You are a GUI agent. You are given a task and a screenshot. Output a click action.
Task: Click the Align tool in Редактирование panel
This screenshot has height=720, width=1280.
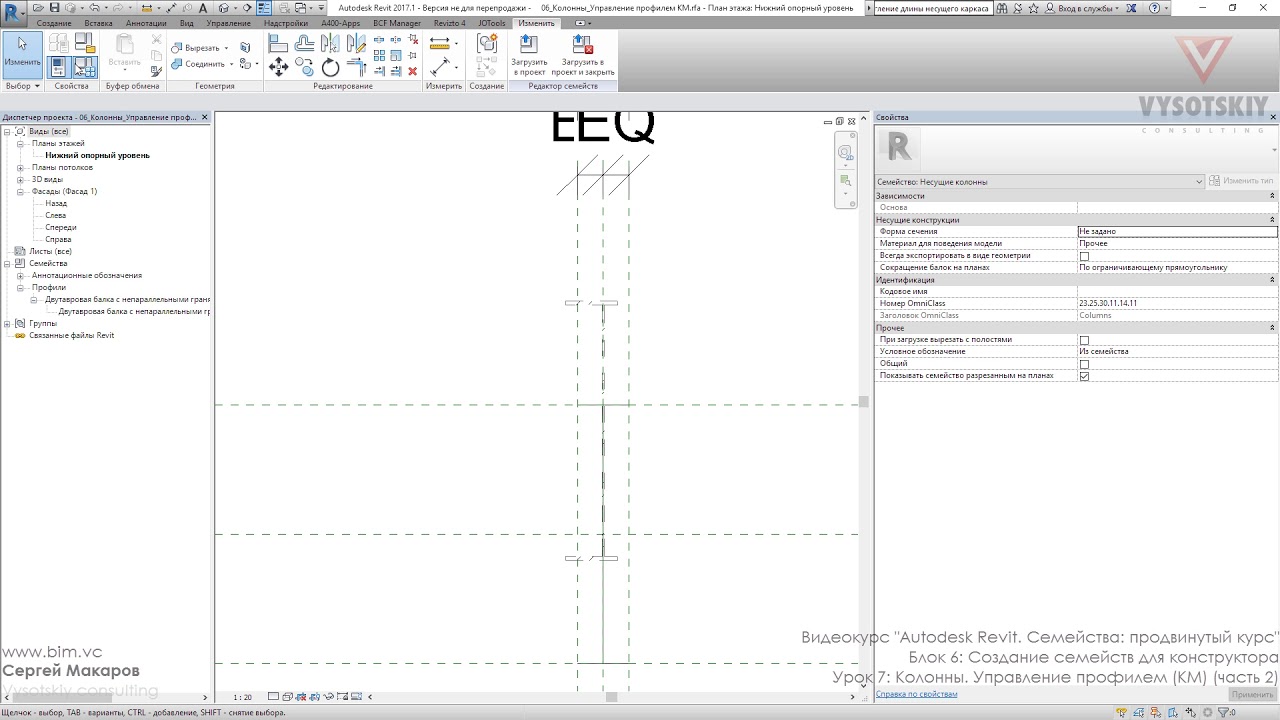pyautogui.click(x=278, y=44)
